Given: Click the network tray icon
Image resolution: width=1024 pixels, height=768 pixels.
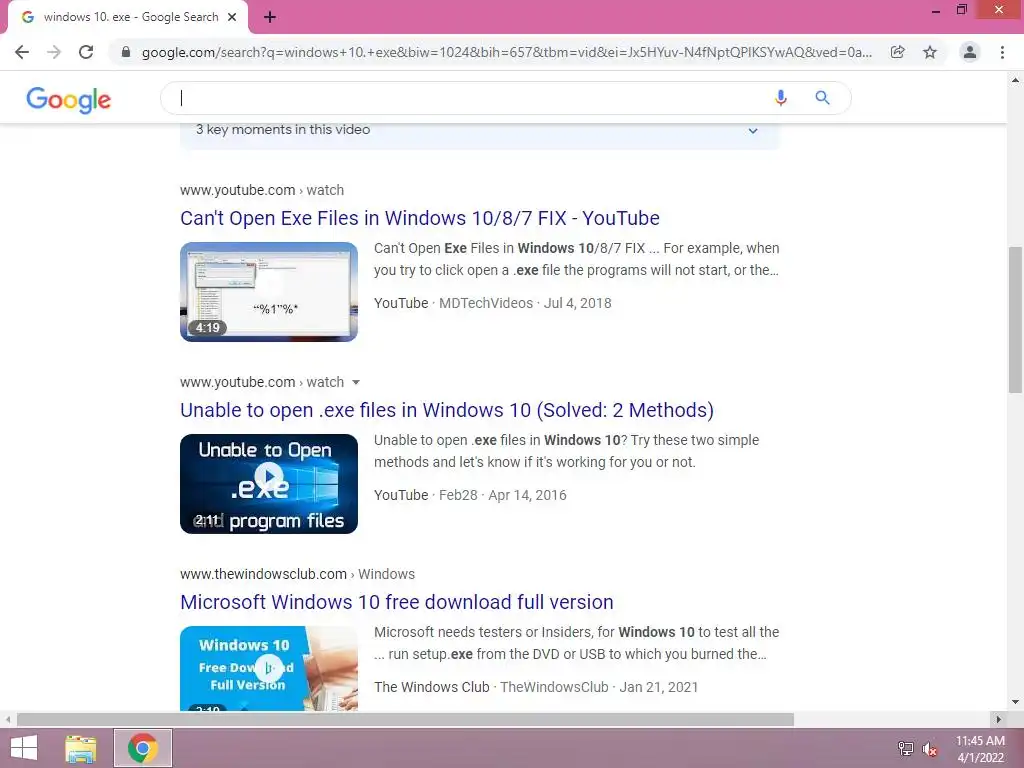Looking at the screenshot, I should pos(905,749).
